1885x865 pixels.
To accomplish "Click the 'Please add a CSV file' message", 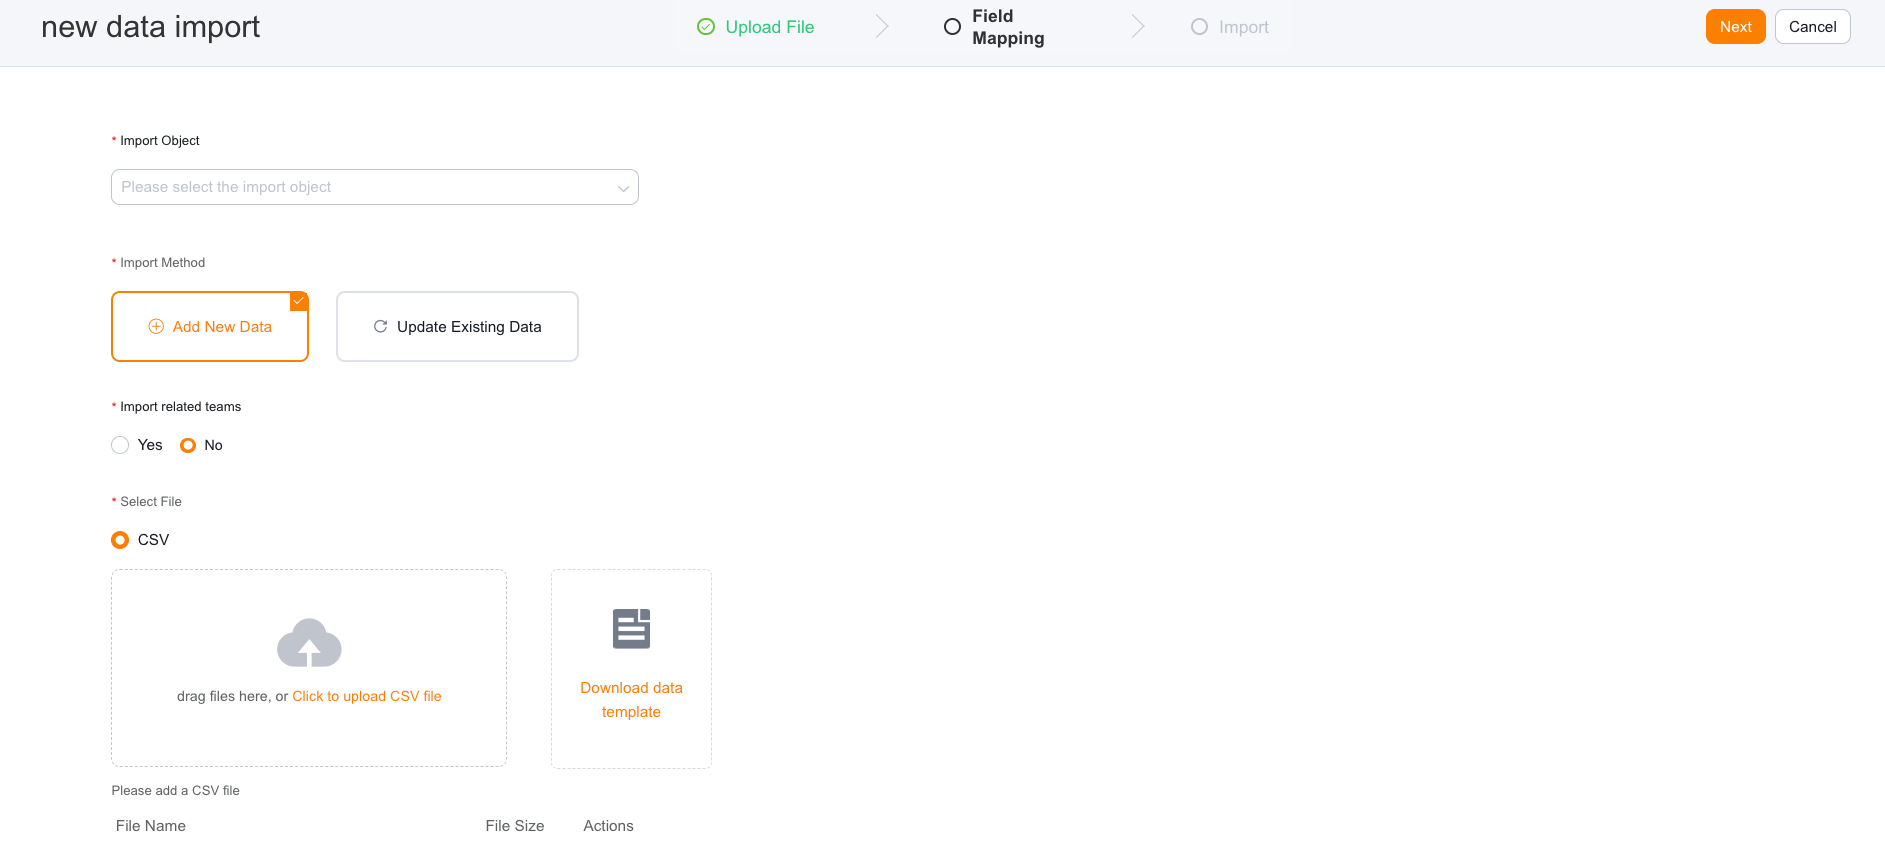I will pyautogui.click(x=176, y=790).
